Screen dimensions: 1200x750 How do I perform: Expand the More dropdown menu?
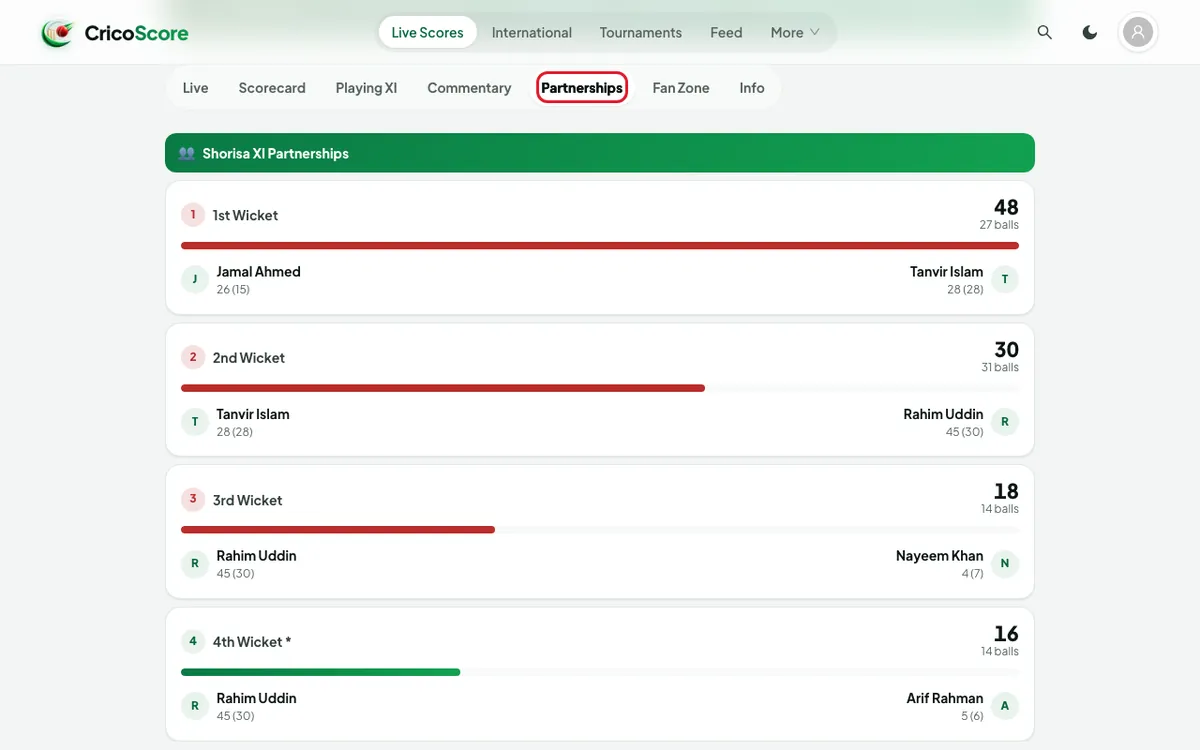click(x=795, y=32)
